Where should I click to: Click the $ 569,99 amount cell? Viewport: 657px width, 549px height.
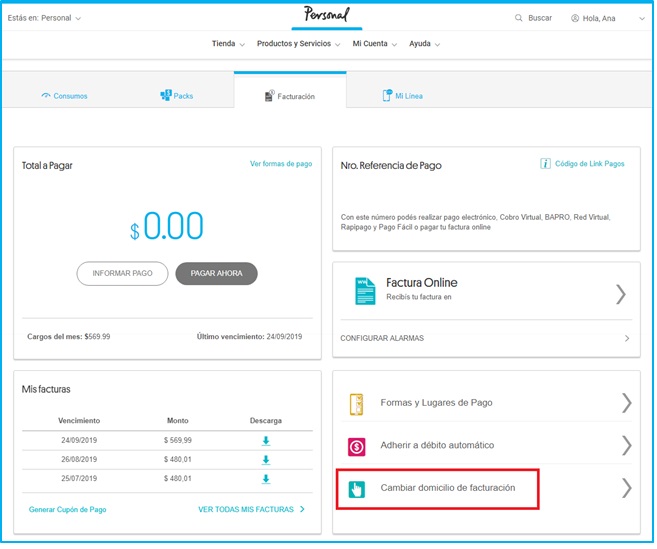[x=179, y=442]
